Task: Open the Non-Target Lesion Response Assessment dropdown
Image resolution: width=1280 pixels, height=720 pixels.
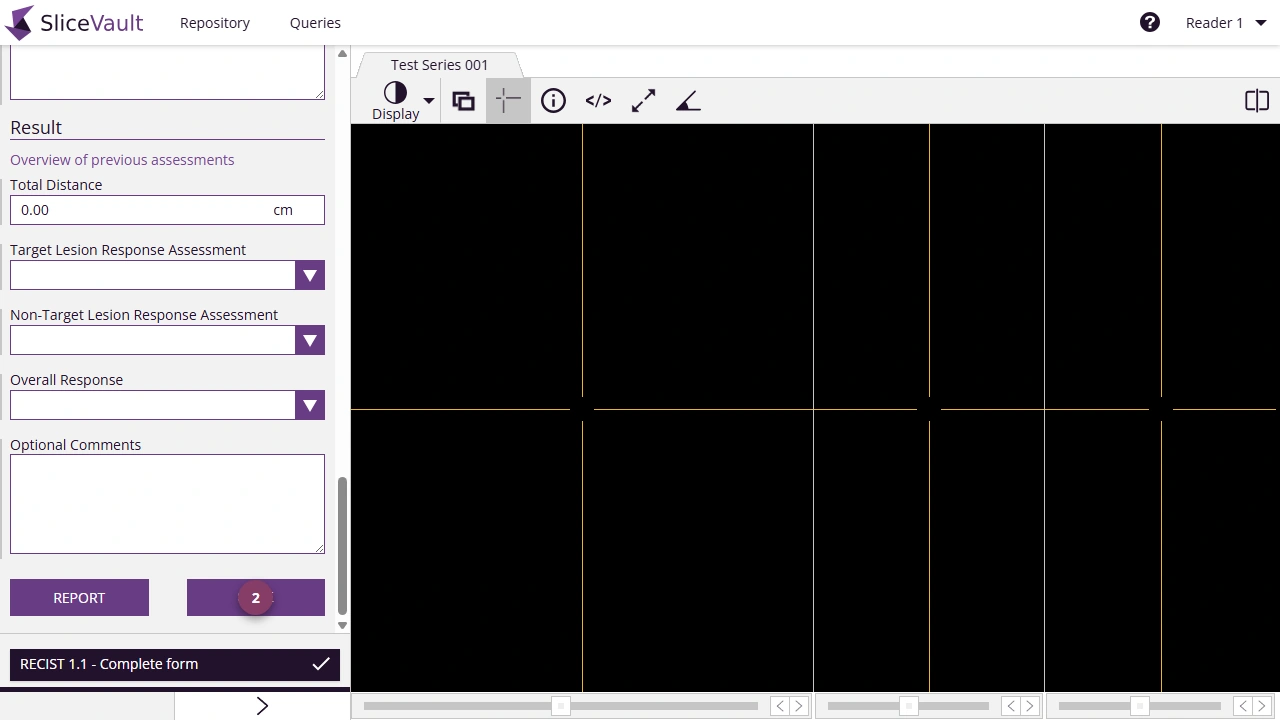Action: pyautogui.click(x=309, y=340)
